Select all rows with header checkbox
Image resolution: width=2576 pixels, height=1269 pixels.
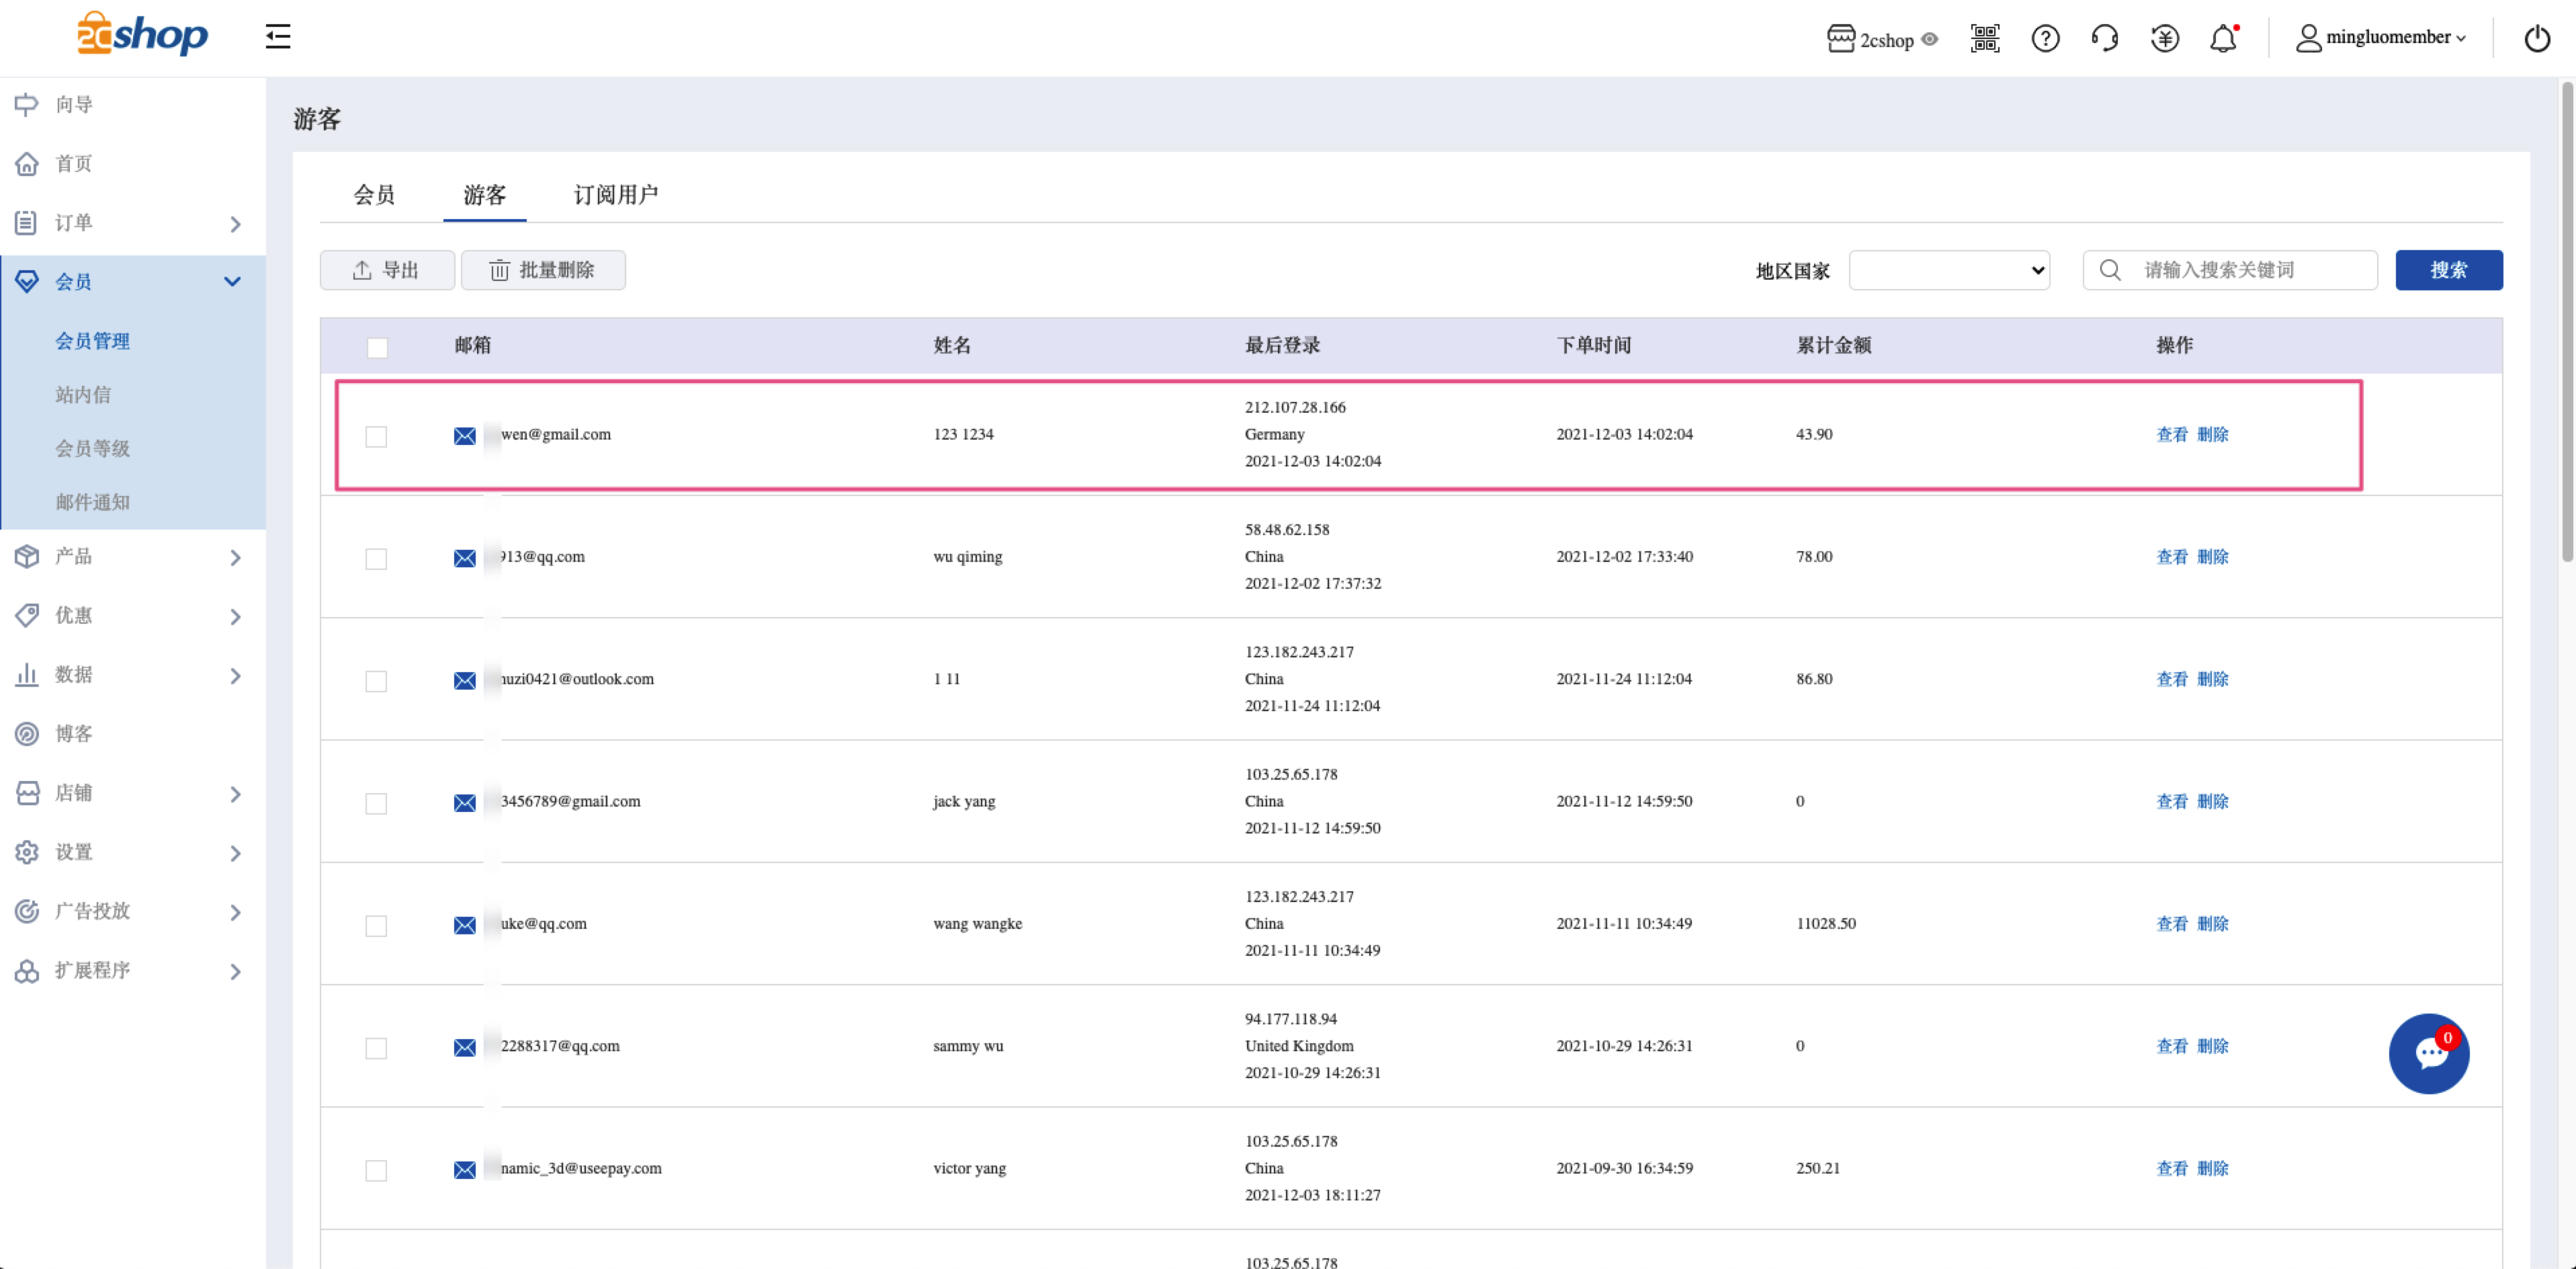tap(377, 348)
